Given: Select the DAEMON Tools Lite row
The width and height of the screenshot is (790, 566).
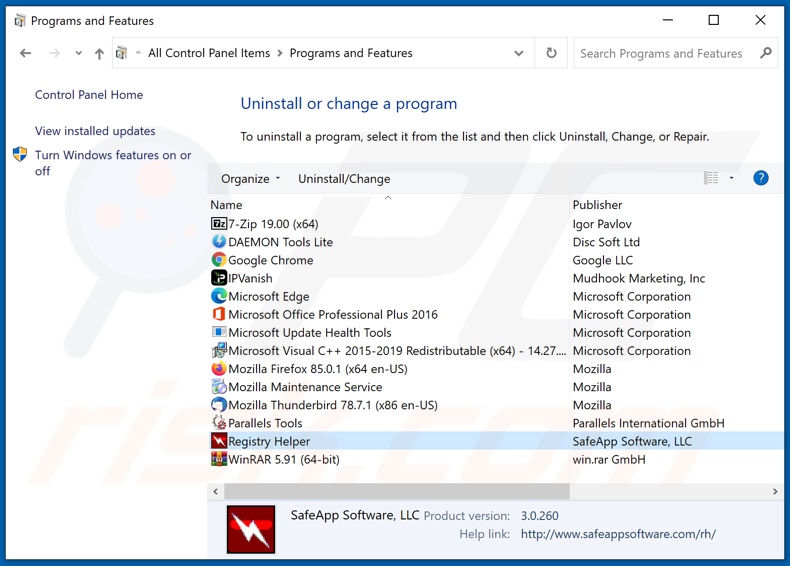Looking at the screenshot, I should tap(496, 242).
